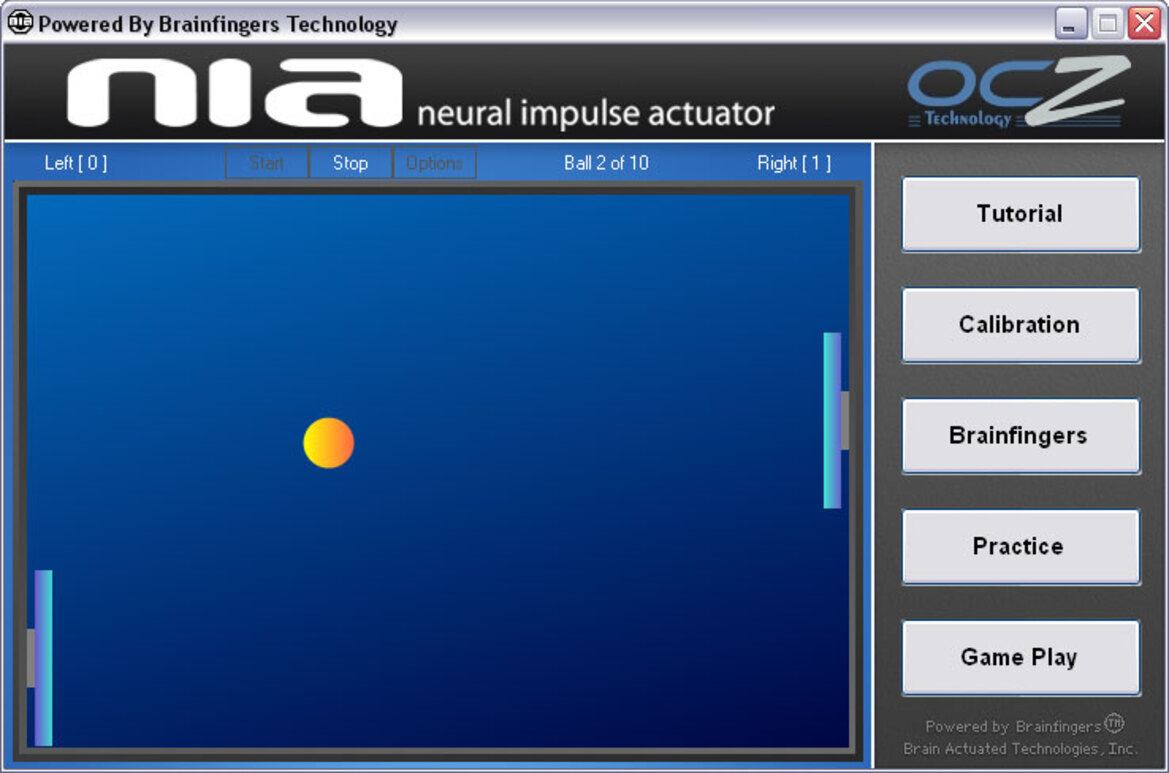Click 'Brain Actuated Technologies, Inc.' text
Image resolution: width=1169 pixels, height=773 pixels.
click(x=1021, y=748)
